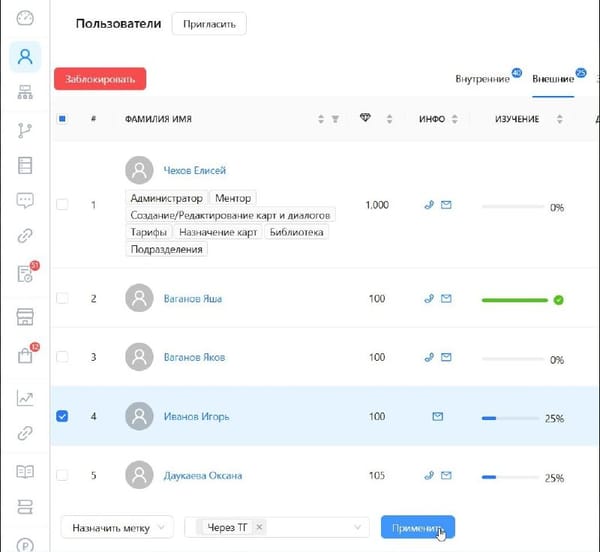600x552 pixels.
Task: Sort by ИНФО column arrows
Action: pos(455,119)
